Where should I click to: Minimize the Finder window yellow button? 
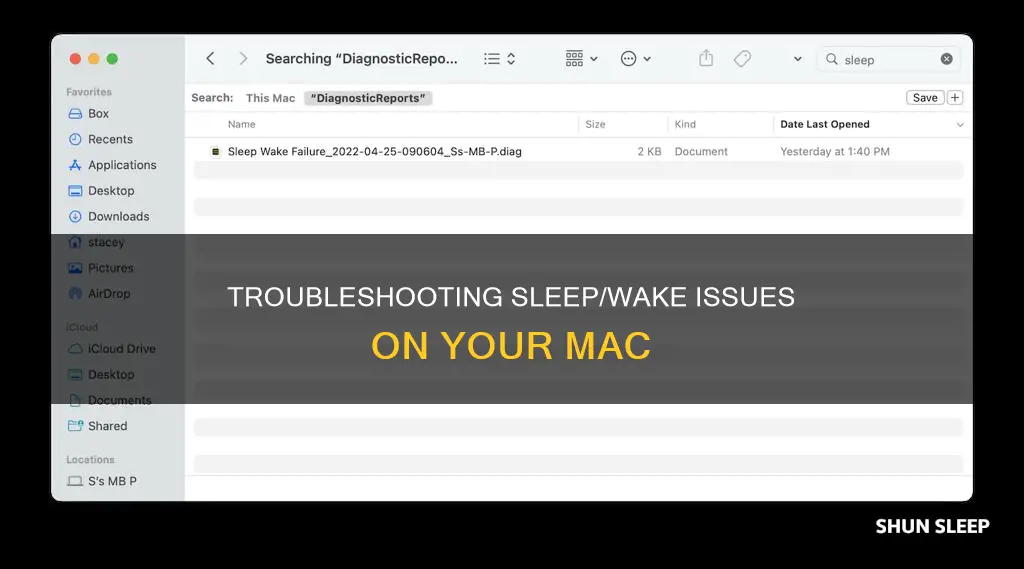tap(93, 59)
